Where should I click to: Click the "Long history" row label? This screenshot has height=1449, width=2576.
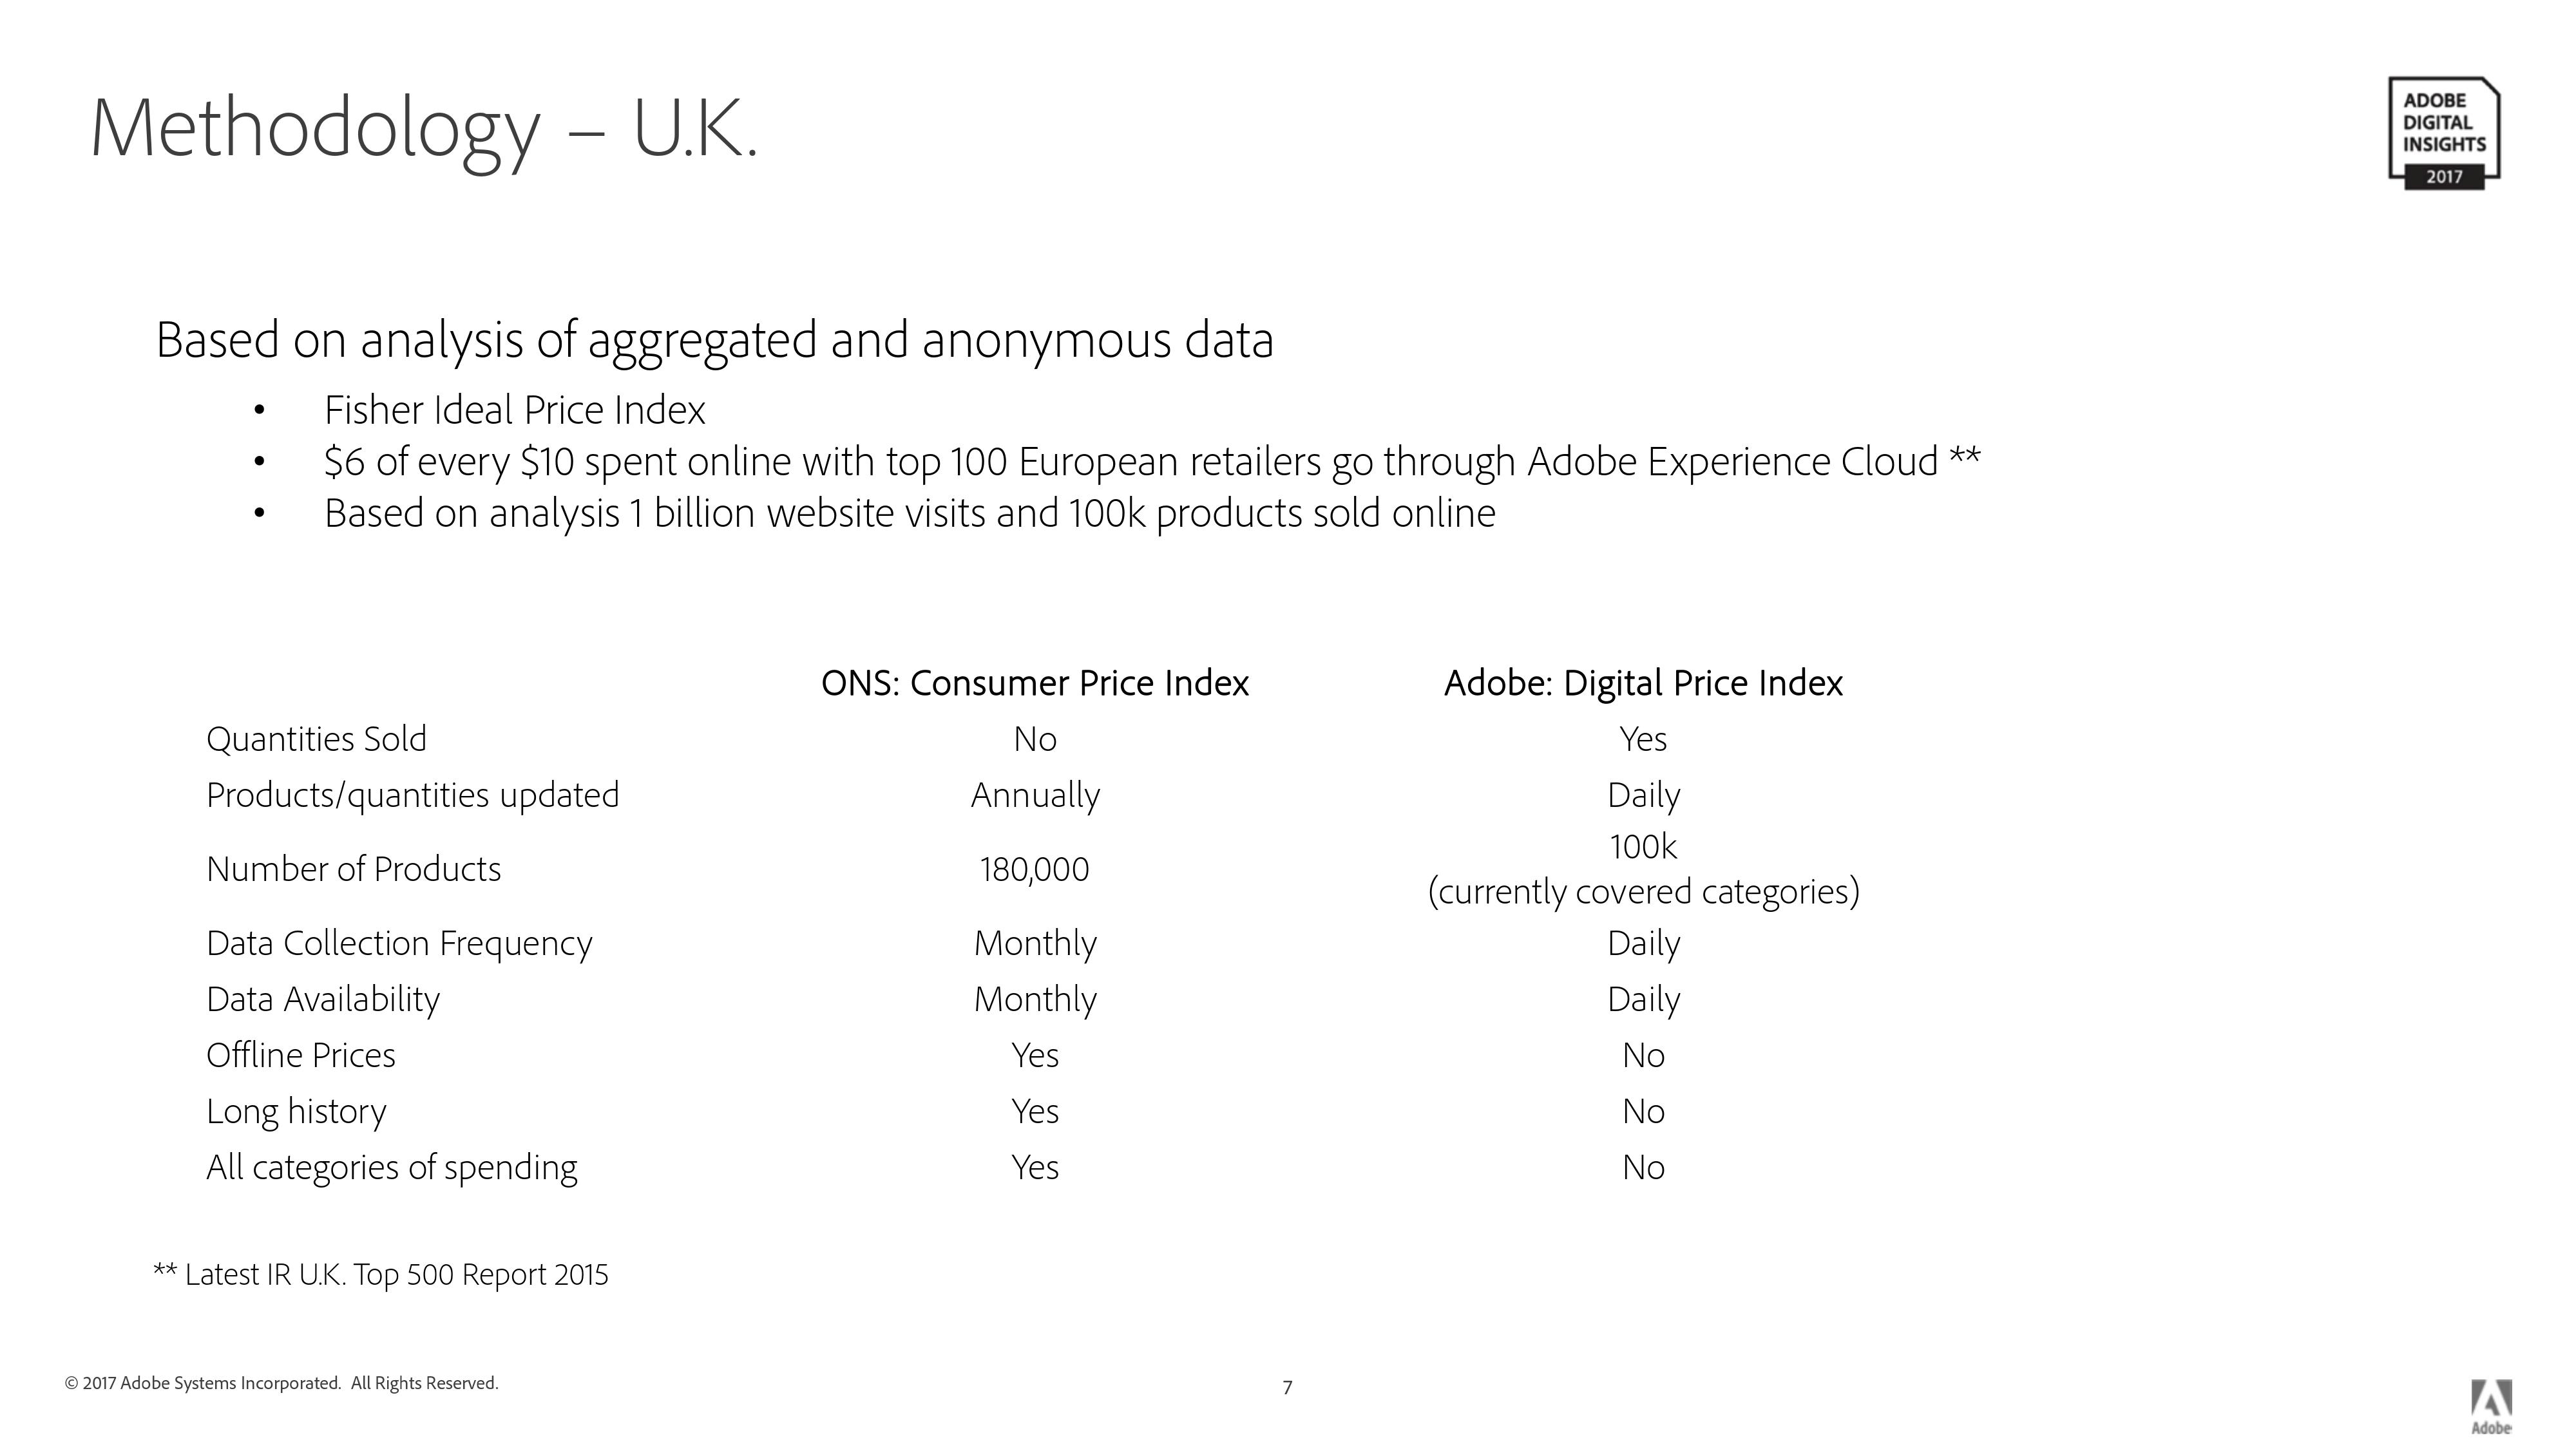296,1111
